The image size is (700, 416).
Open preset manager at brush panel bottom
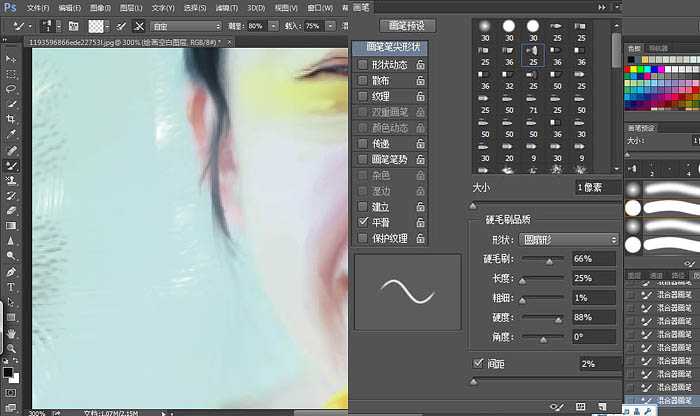tap(580, 406)
